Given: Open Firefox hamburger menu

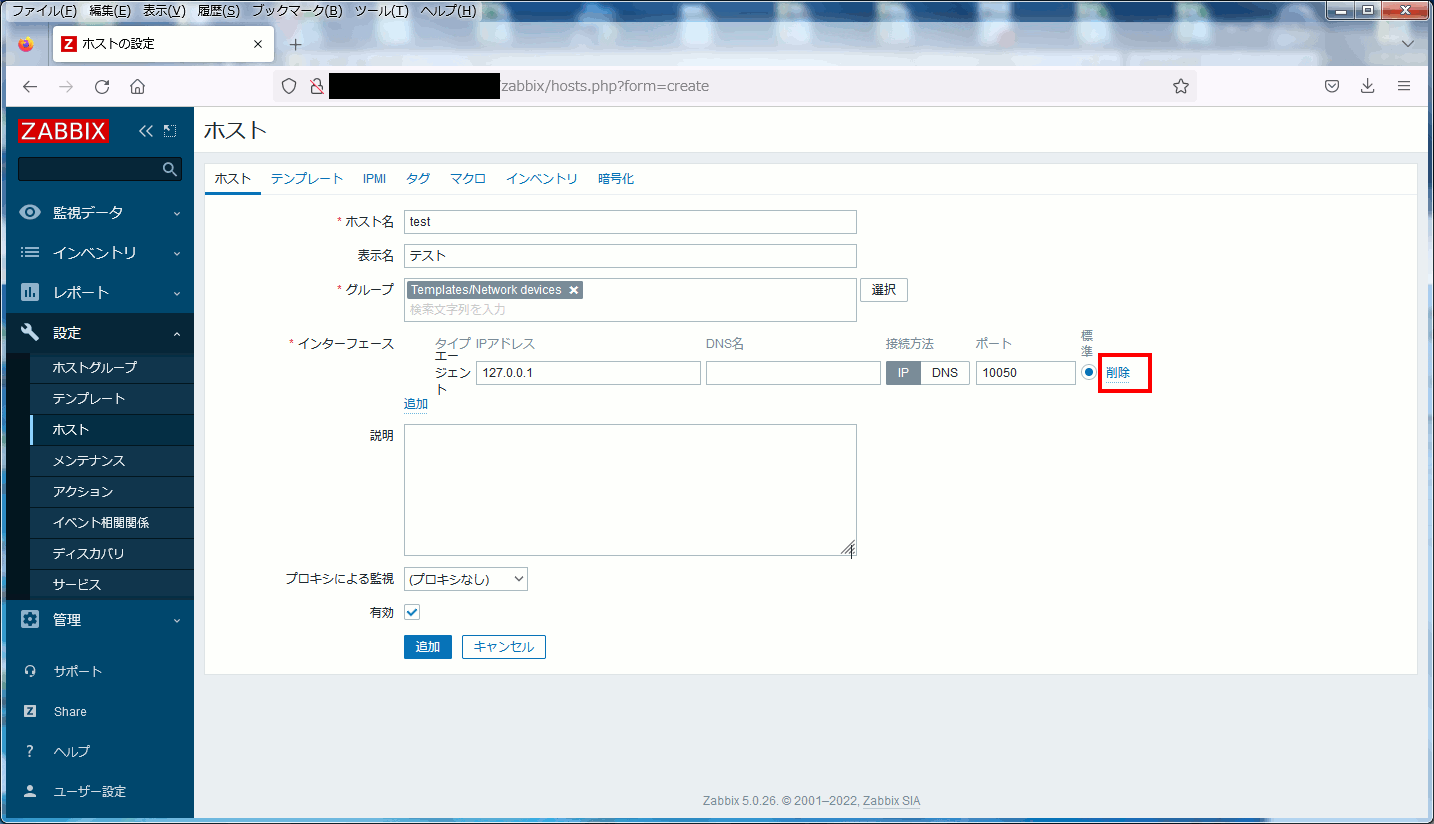Looking at the screenshot, I should coord(1404,86).
